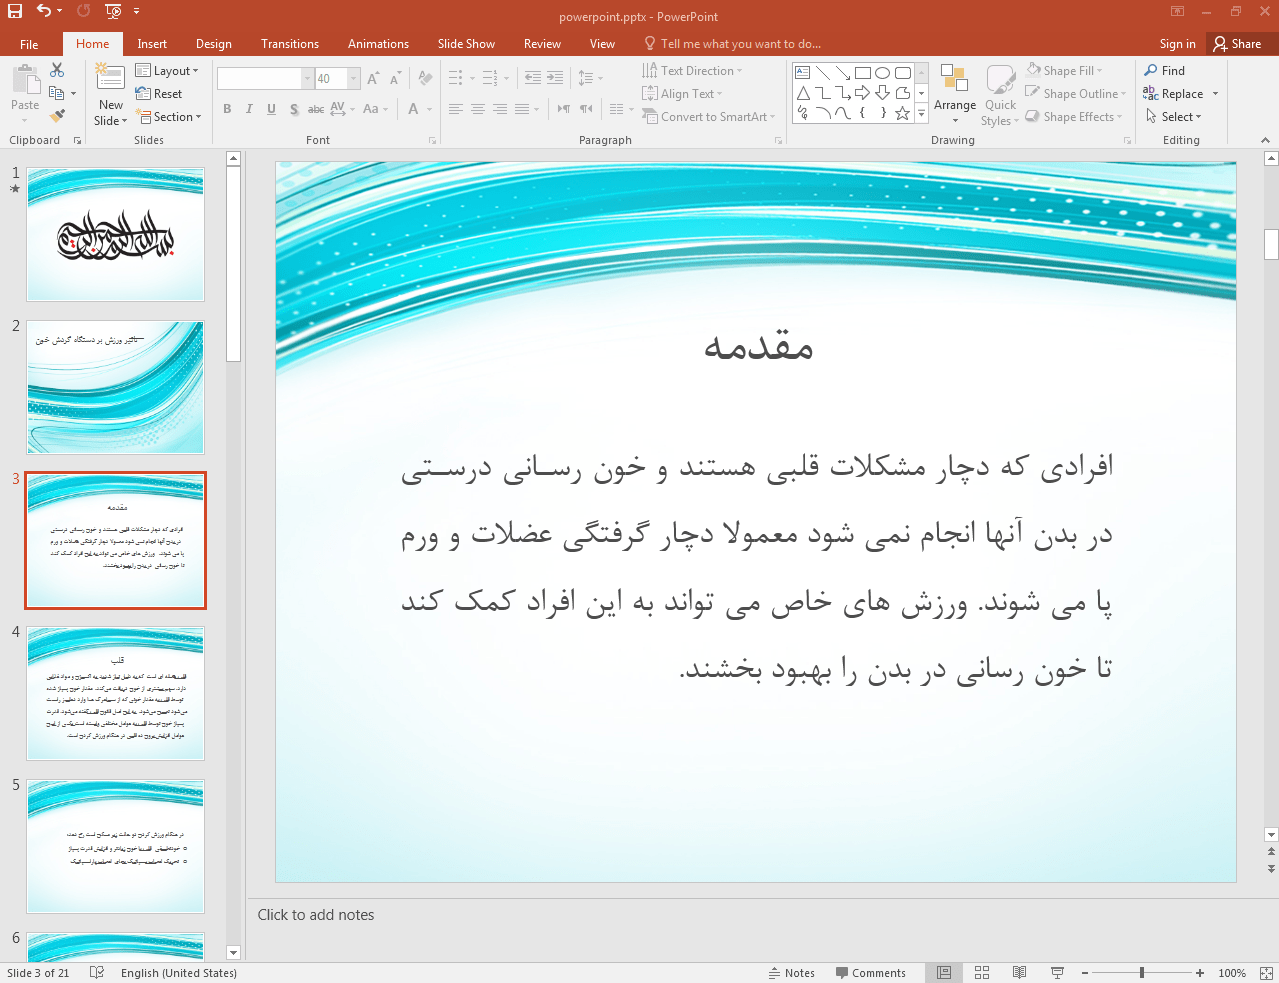Expand the Select dropdown in Editing
This screenshot has height=983, width=1279.
[x=1174, y=117]
